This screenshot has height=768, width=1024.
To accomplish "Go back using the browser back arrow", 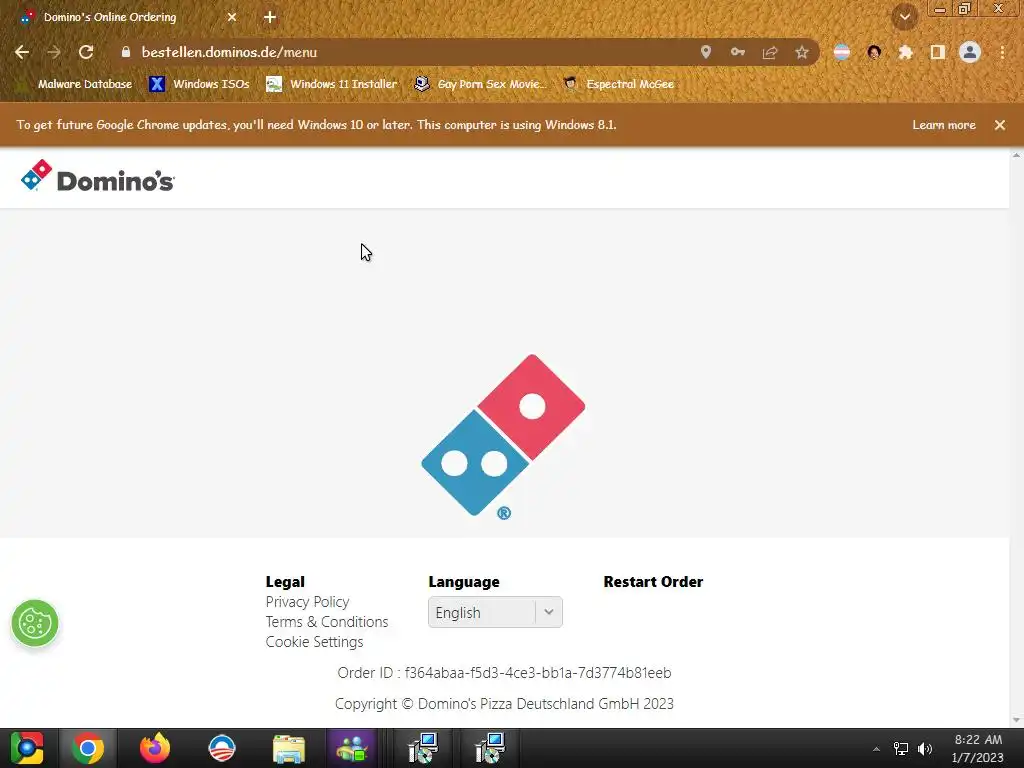I will click(22, 52).
